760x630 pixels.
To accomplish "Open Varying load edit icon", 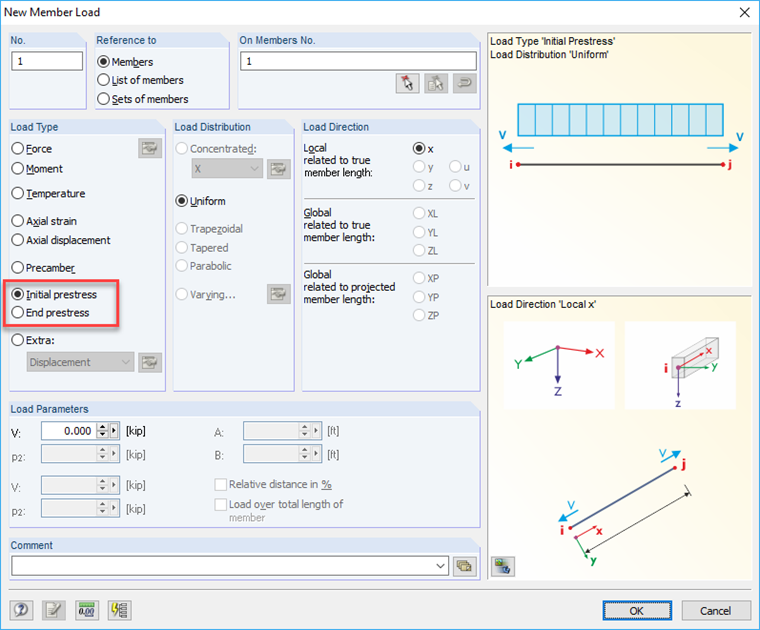I will point(279,294).
